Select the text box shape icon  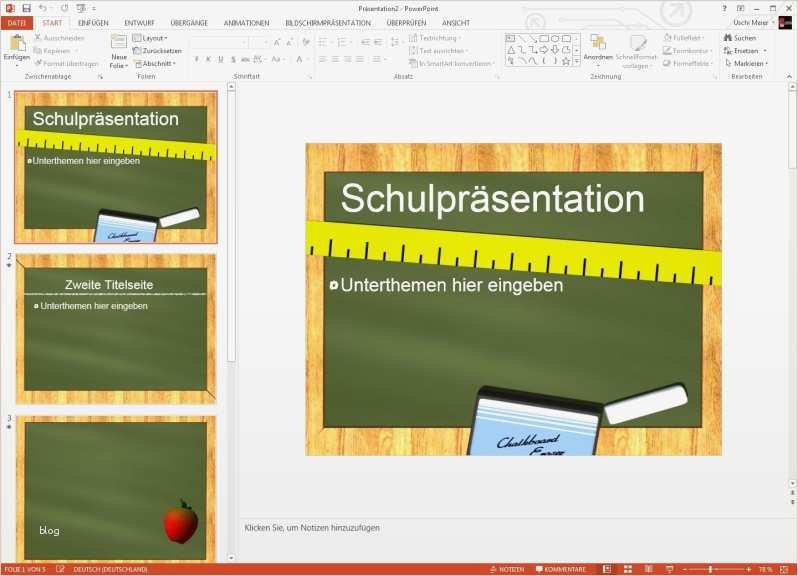tap(511, 39)
